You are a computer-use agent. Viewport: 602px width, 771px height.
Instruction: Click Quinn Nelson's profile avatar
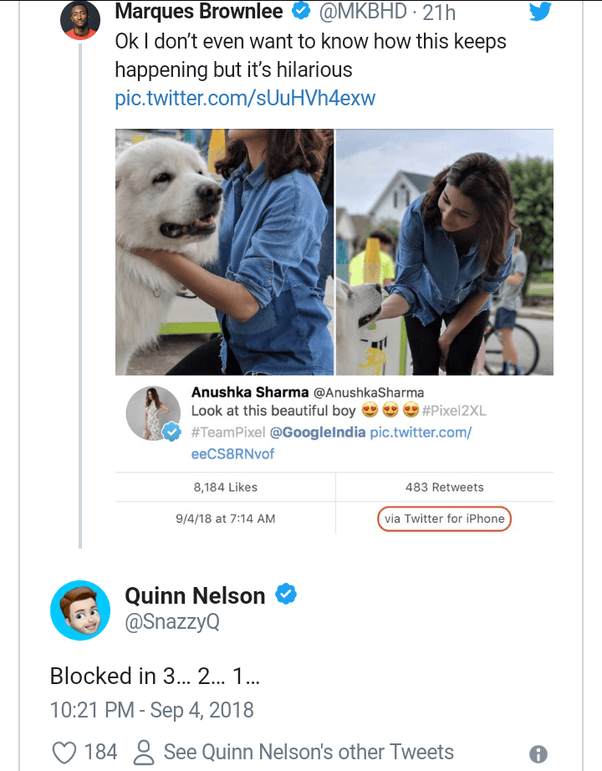click(x=80, y=609)
